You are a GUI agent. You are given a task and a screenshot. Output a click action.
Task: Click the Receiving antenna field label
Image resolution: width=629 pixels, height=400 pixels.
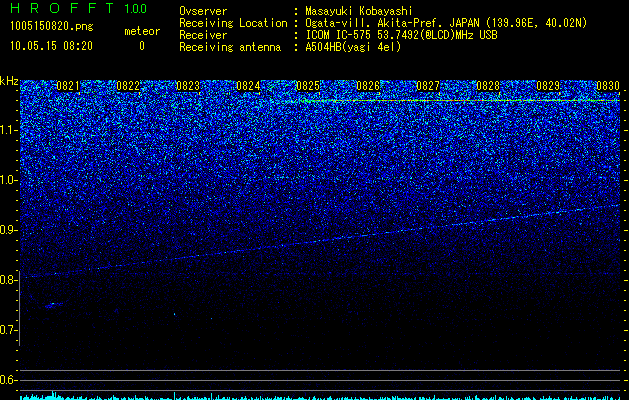[x=230, y=47]
